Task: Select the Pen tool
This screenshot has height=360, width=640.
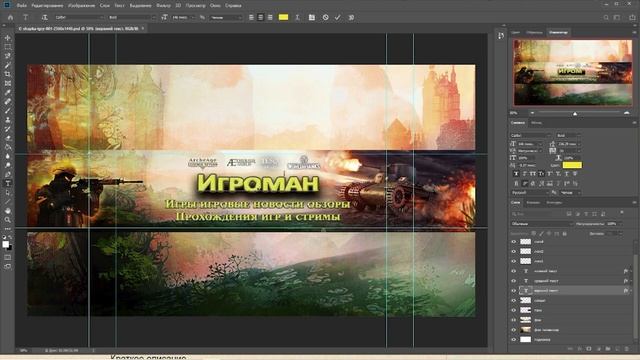Action: pyautogui.click(x=7, y=174)
